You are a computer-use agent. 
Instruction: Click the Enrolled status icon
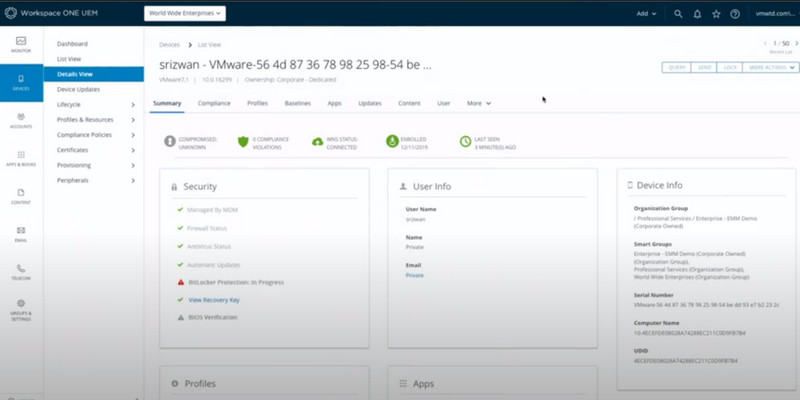392,141
